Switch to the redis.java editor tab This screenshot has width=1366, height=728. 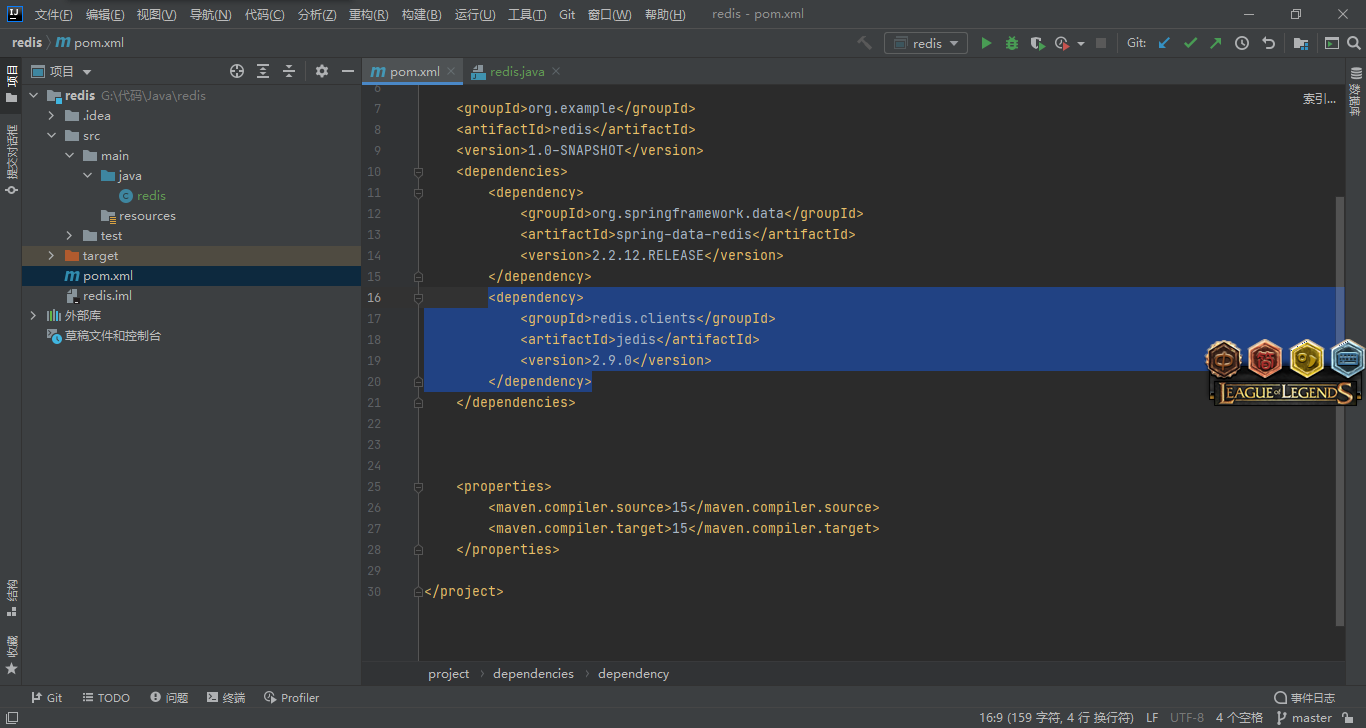516,72
